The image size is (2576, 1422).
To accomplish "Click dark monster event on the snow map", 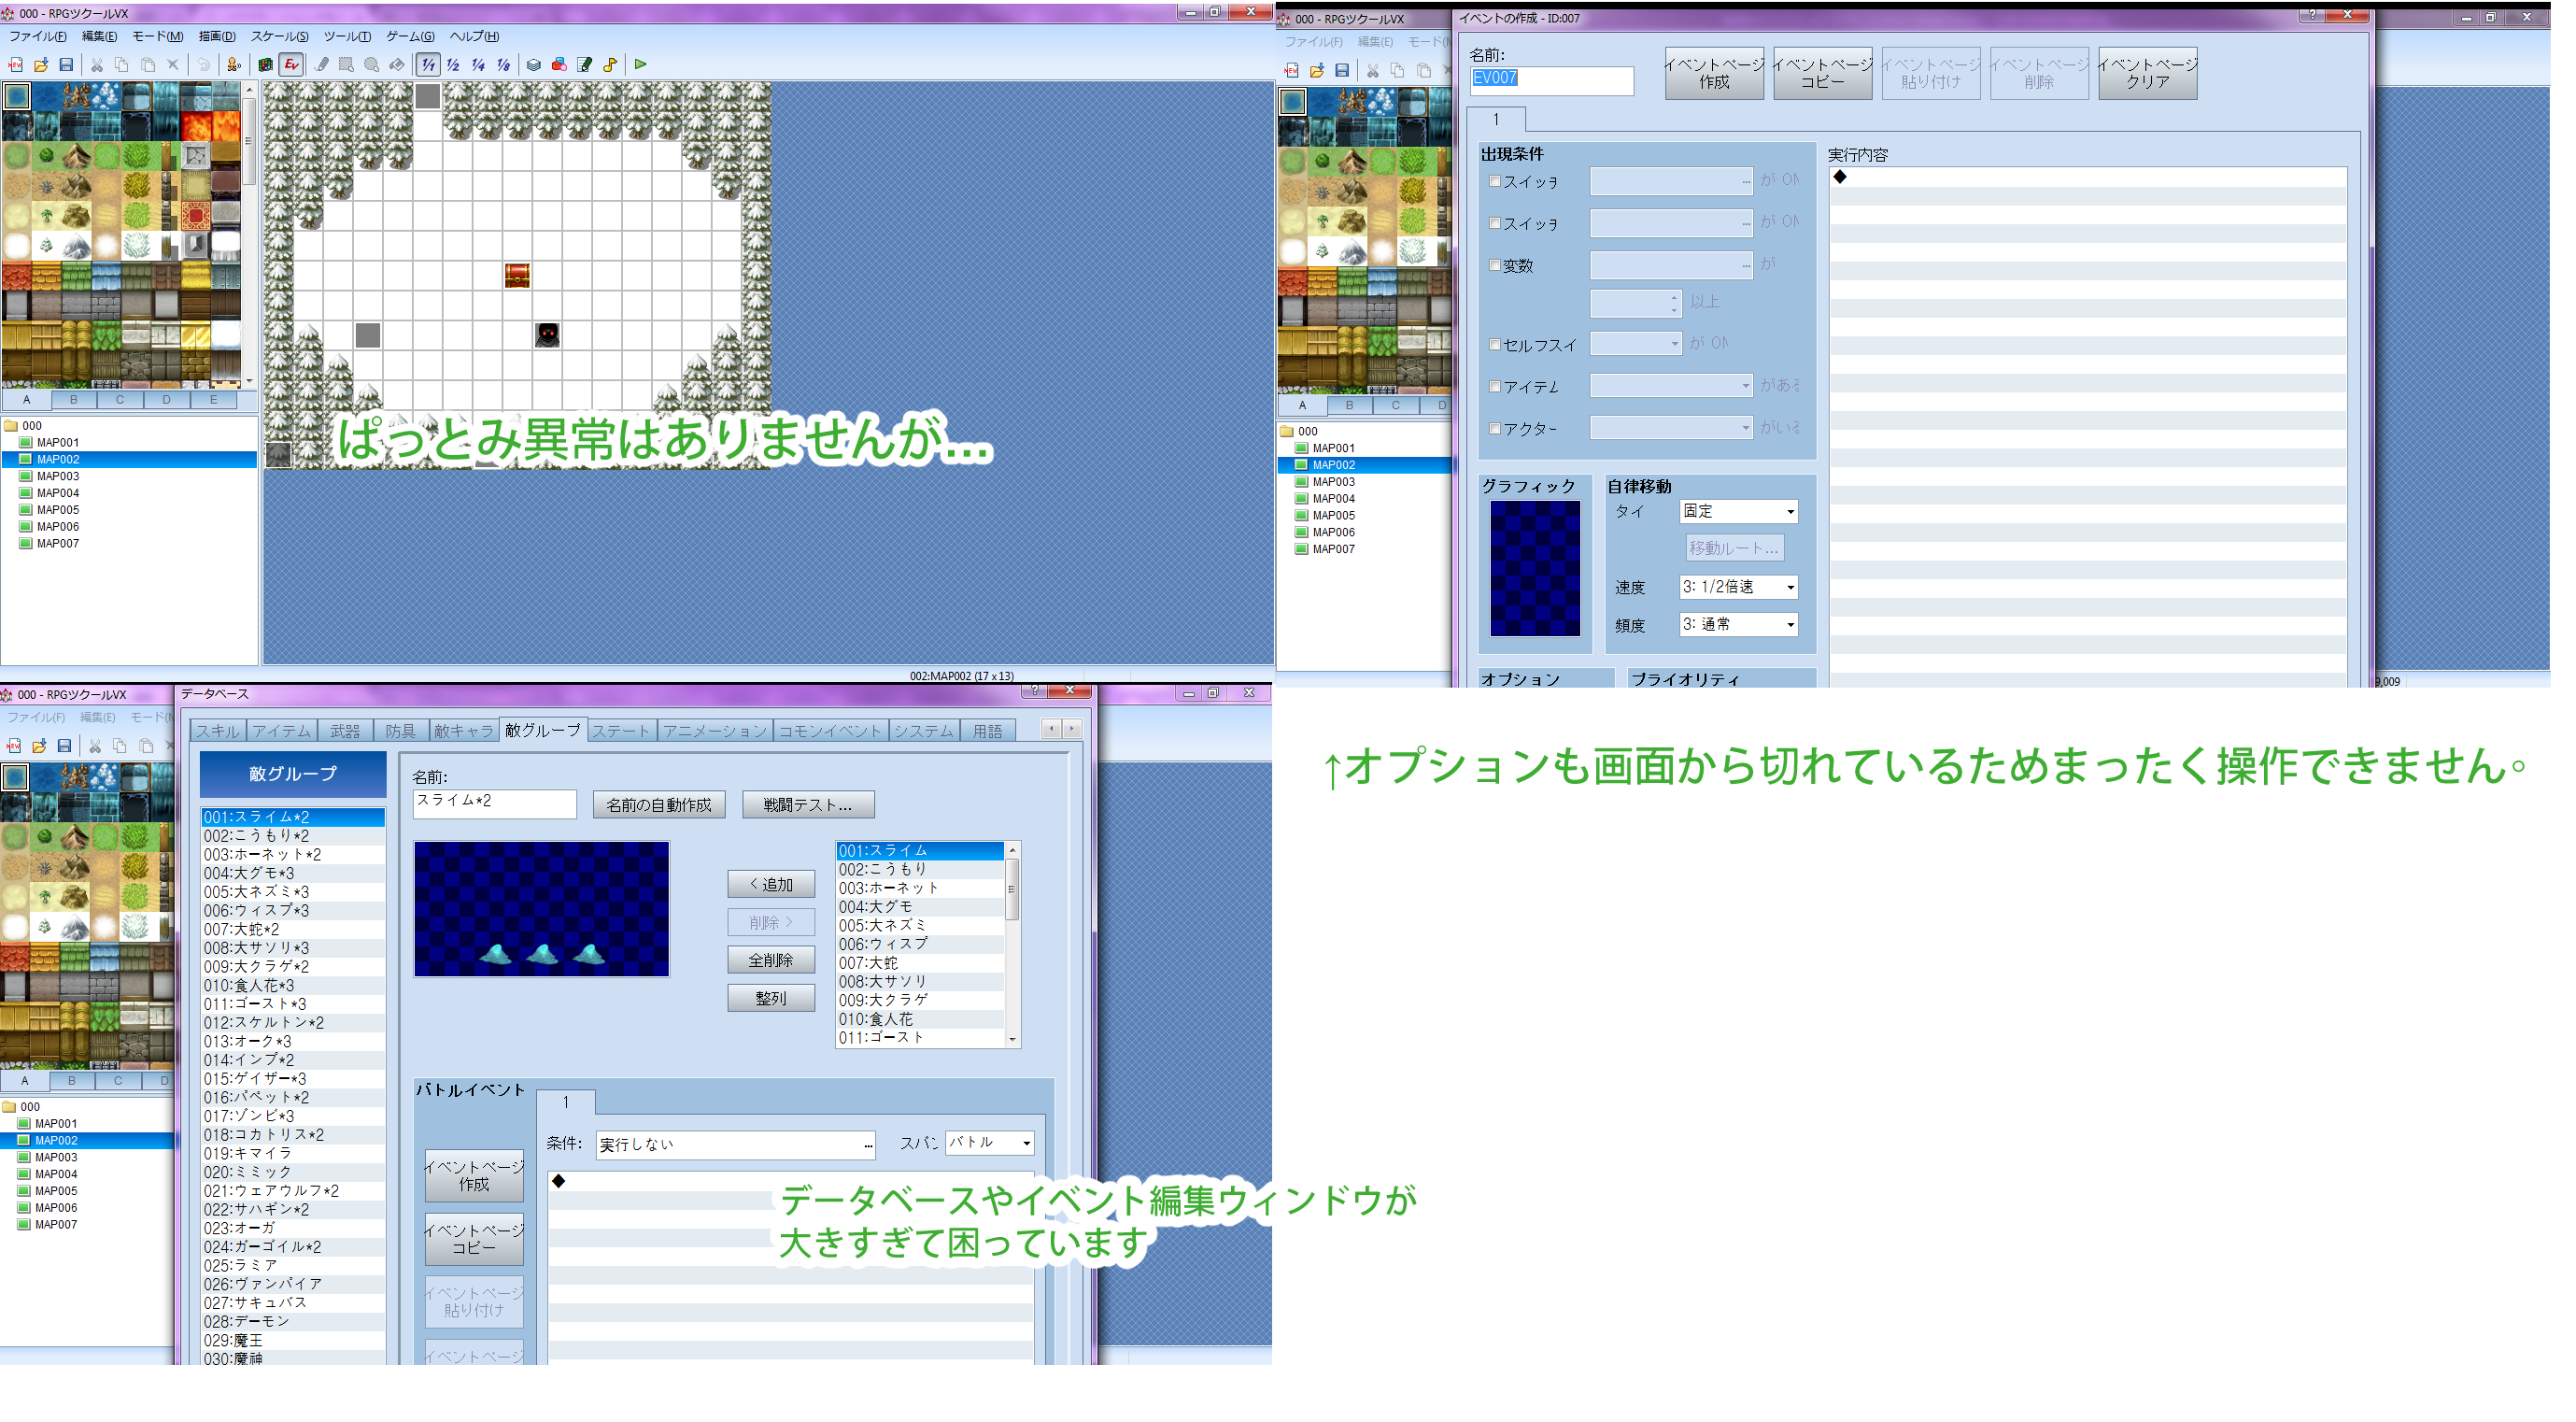I will 547,335.
